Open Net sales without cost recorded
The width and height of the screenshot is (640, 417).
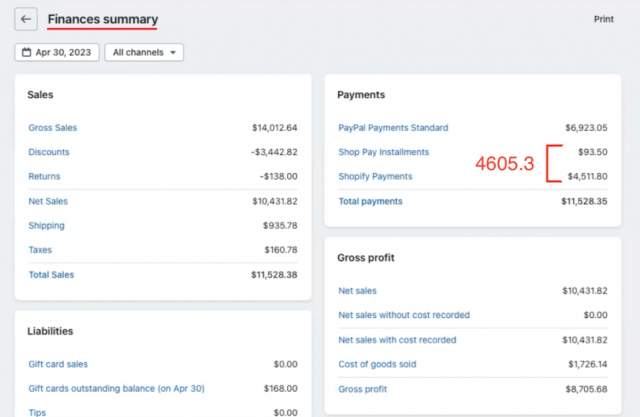(x=404, y=315)
